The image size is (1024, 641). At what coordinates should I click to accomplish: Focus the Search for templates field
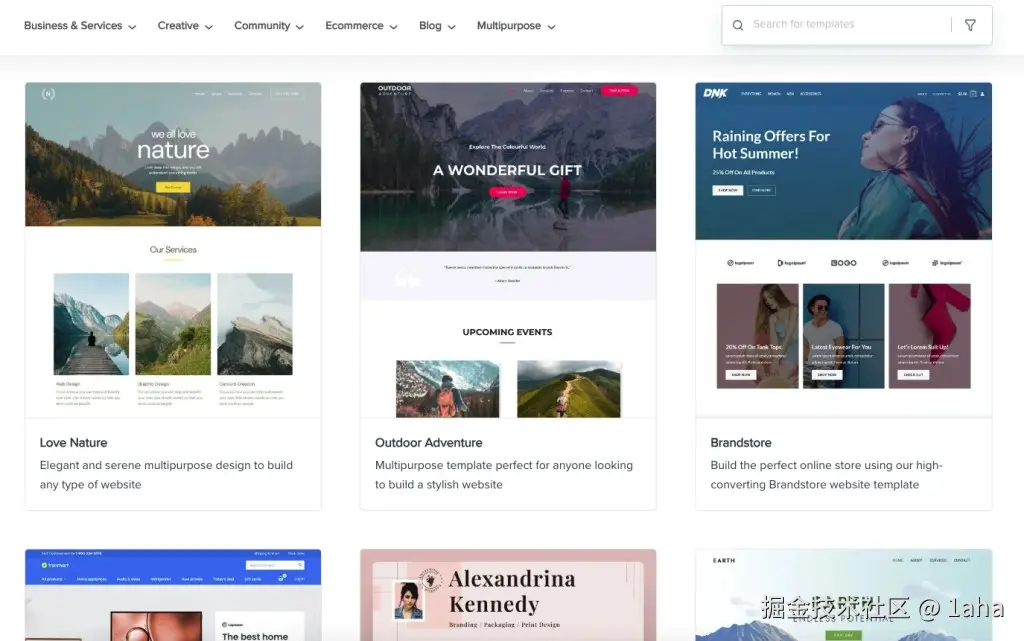pyautogui.click(x=846, y=25)
